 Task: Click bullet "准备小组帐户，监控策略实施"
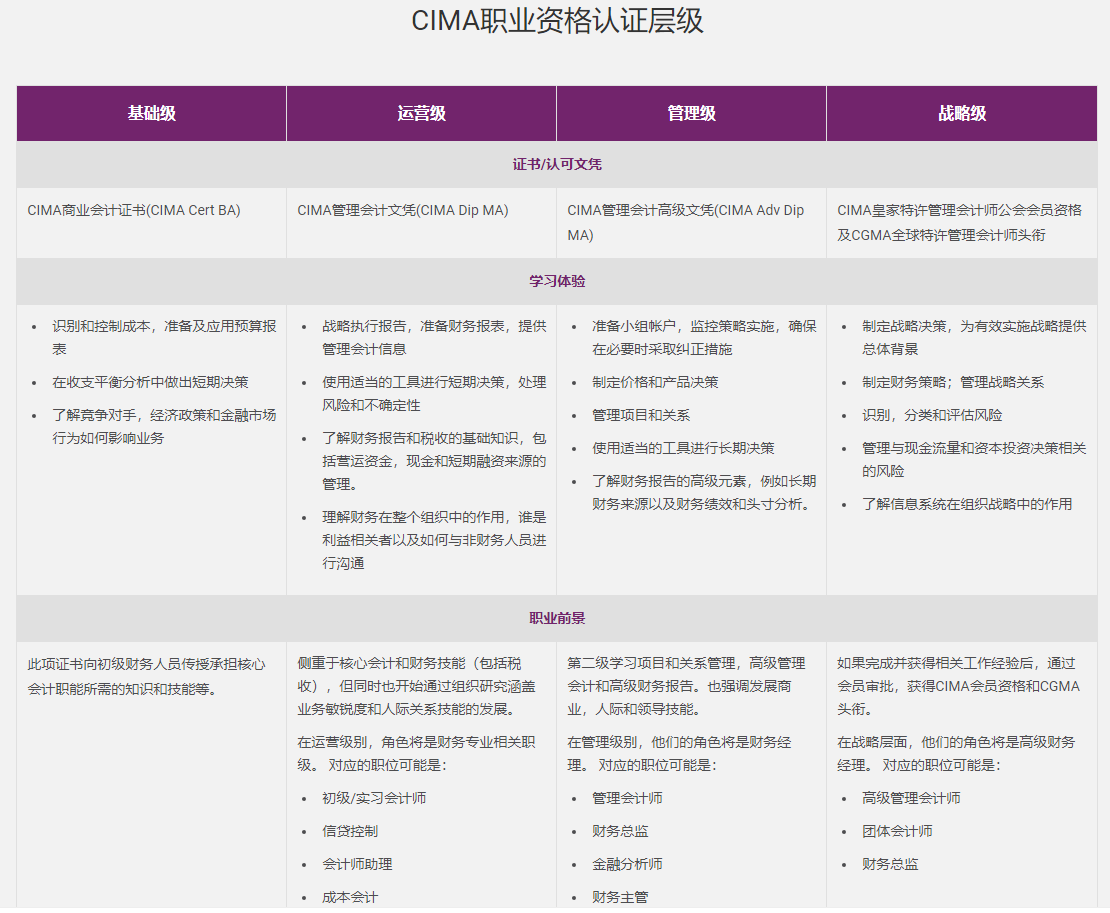pos(704,338)
